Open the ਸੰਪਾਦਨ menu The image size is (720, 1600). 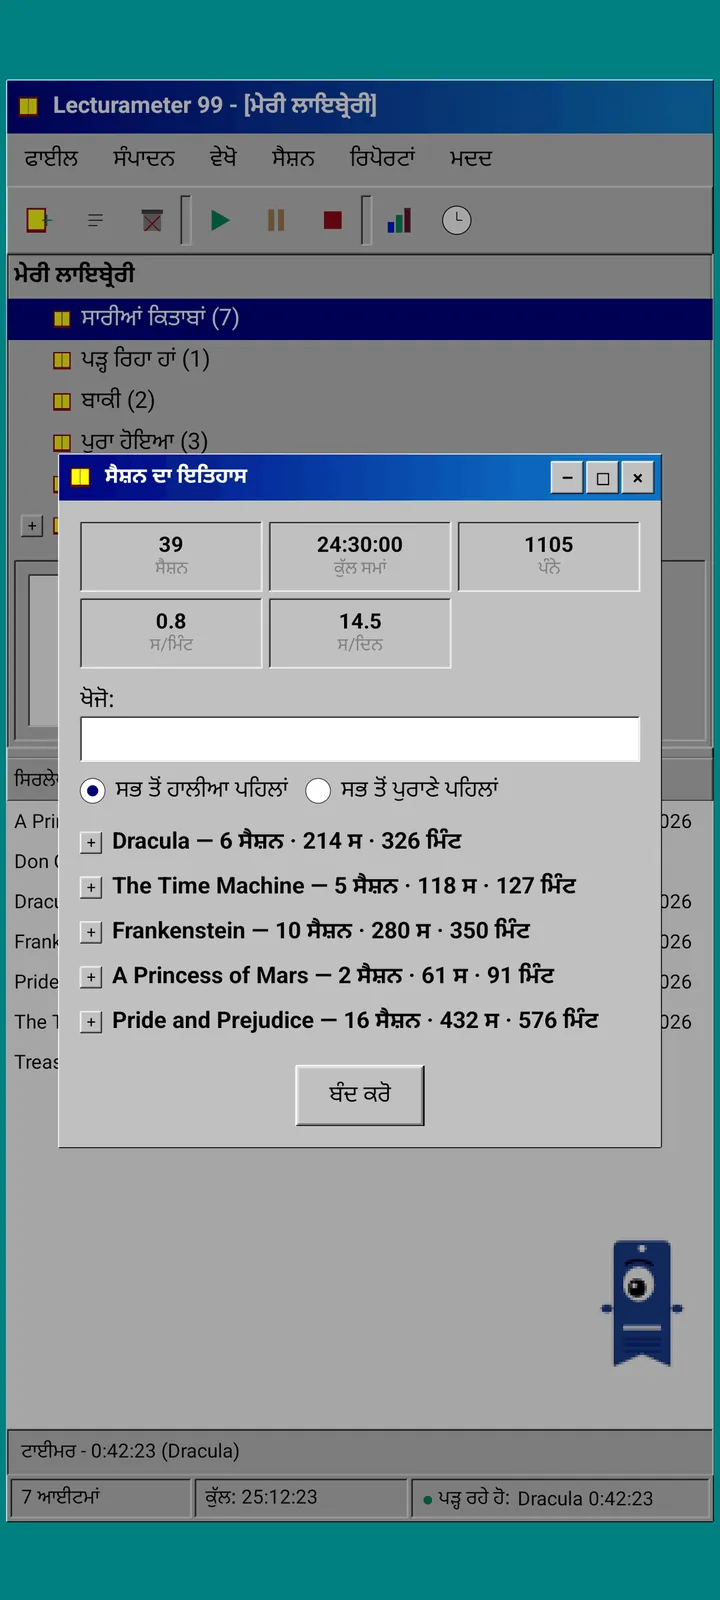(144, 158)
